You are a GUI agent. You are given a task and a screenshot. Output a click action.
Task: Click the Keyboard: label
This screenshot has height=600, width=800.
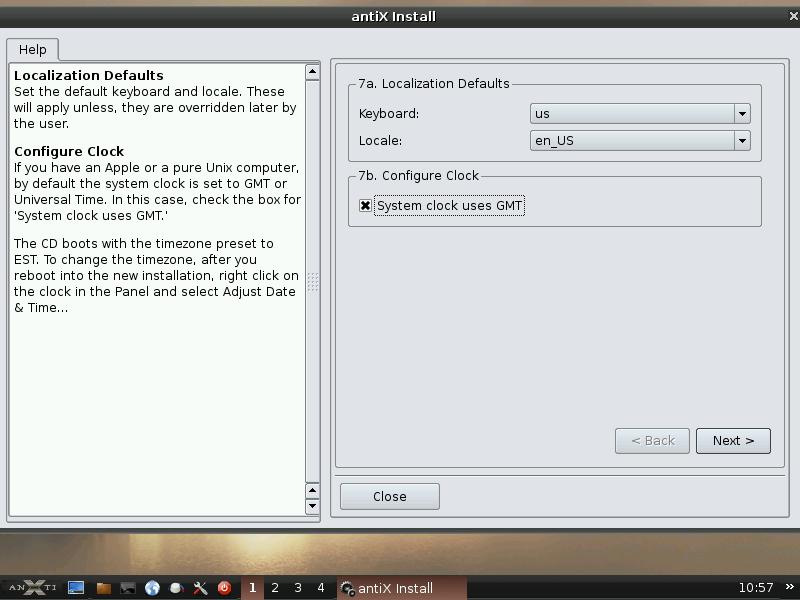[x=389, y=113]
